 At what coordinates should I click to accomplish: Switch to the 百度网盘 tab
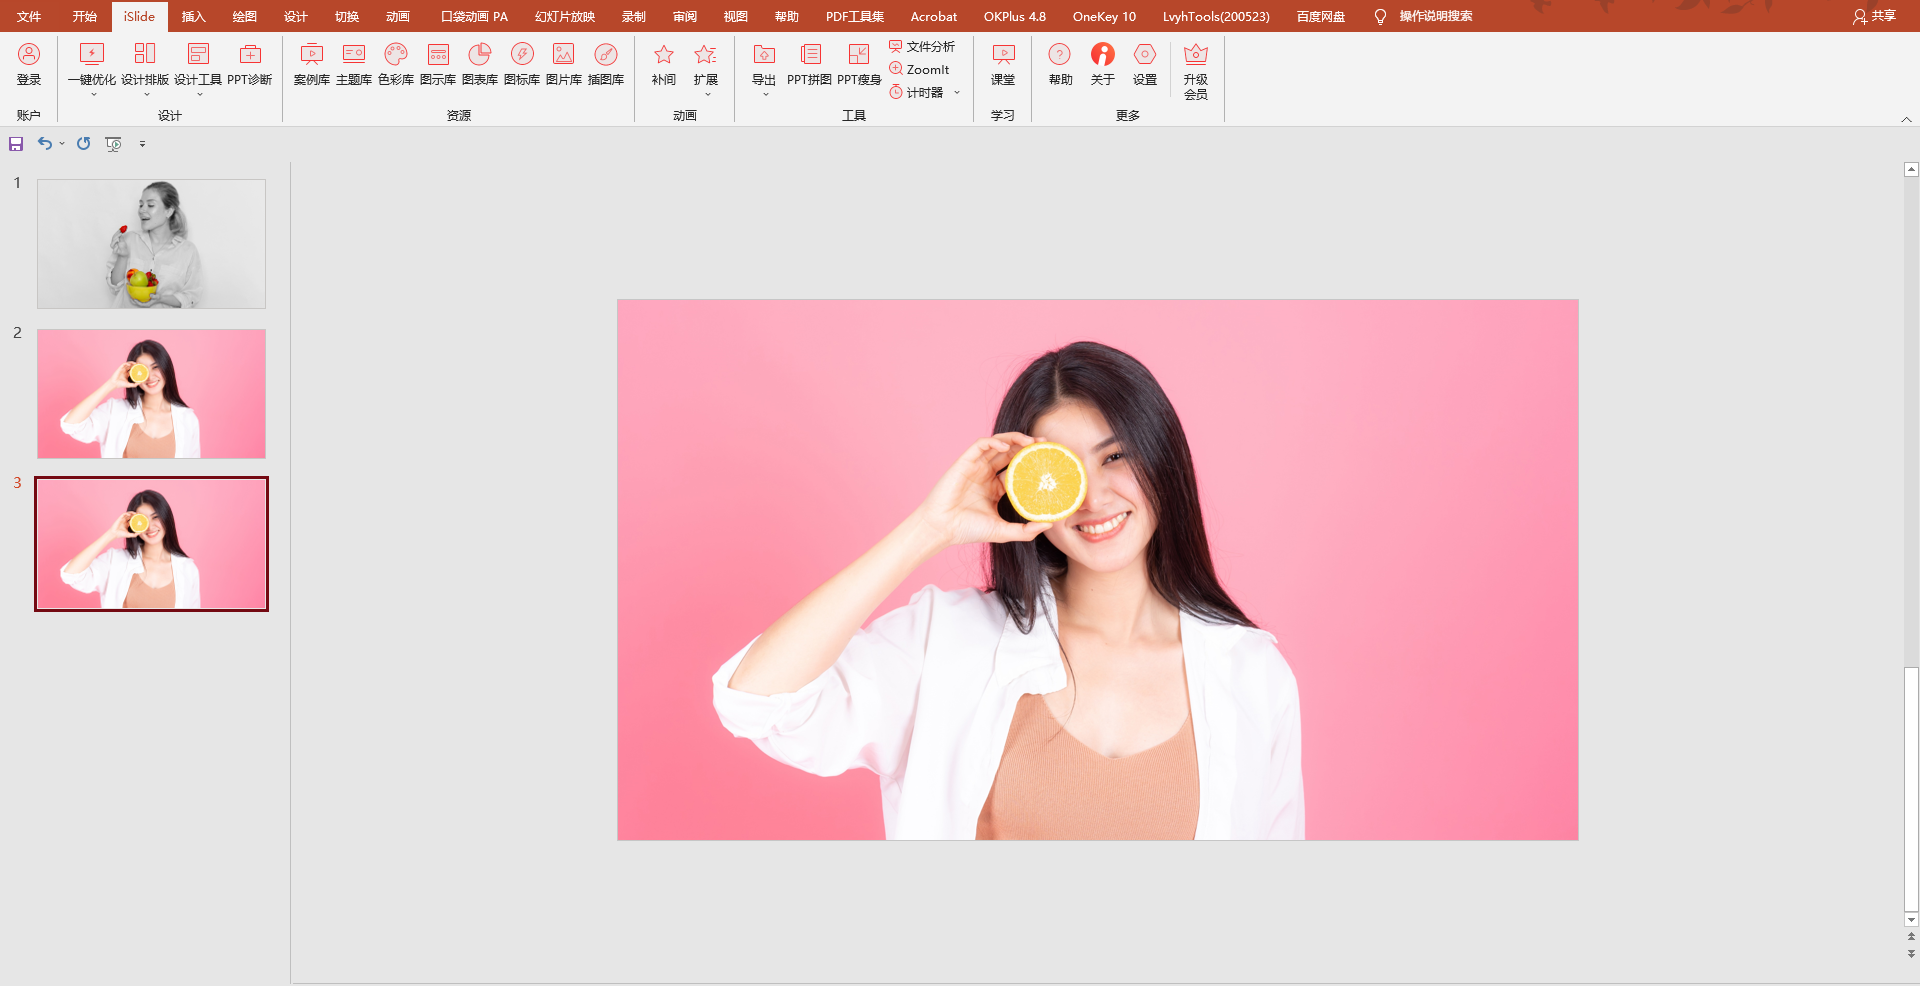pos(1320,16)
